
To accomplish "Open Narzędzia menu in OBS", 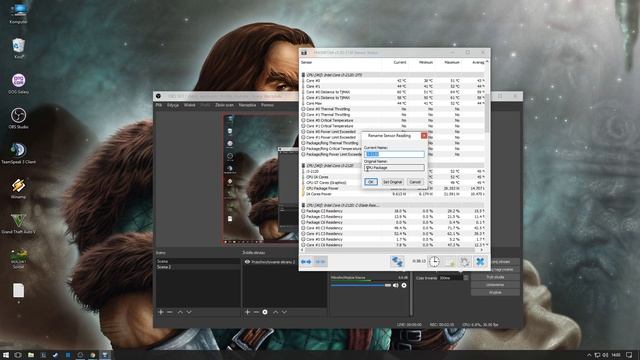I will click(247, 105).
